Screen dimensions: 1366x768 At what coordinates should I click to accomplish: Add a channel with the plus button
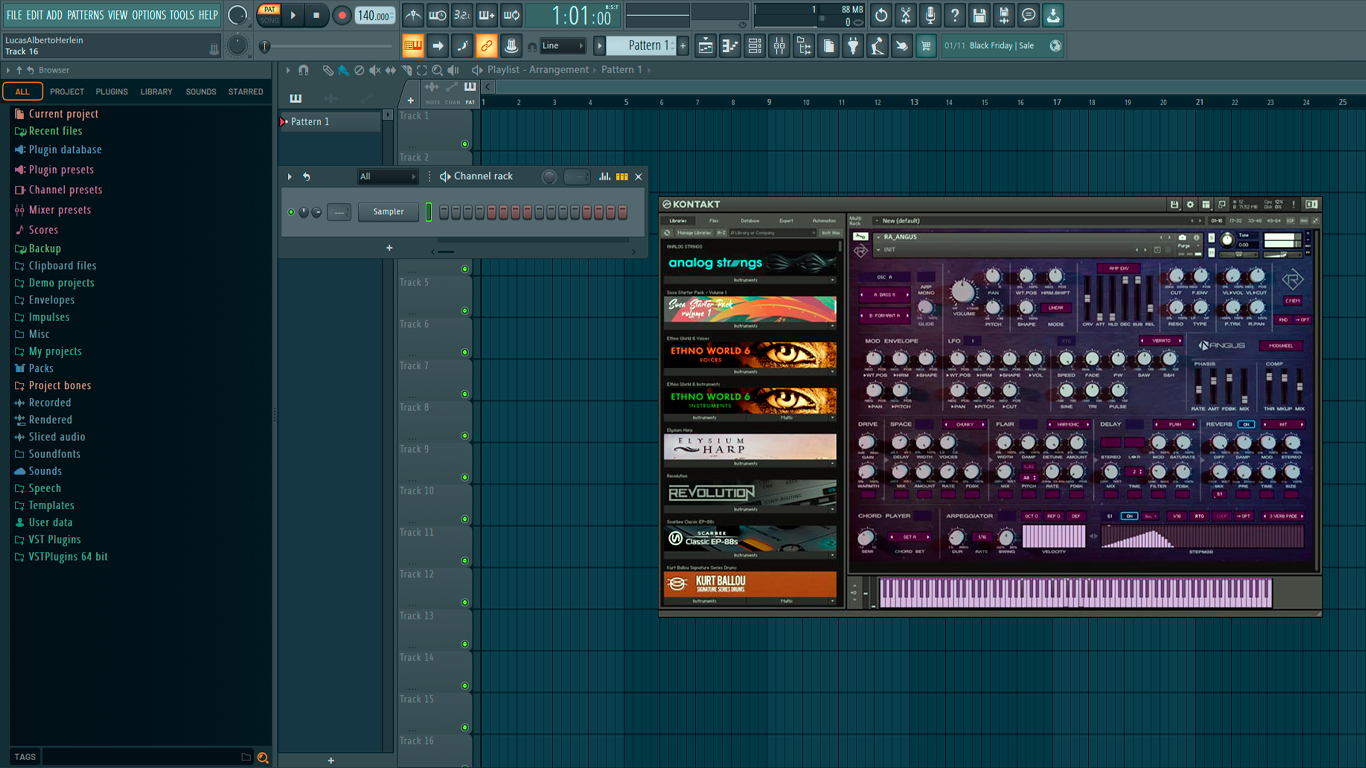point(389,248)
